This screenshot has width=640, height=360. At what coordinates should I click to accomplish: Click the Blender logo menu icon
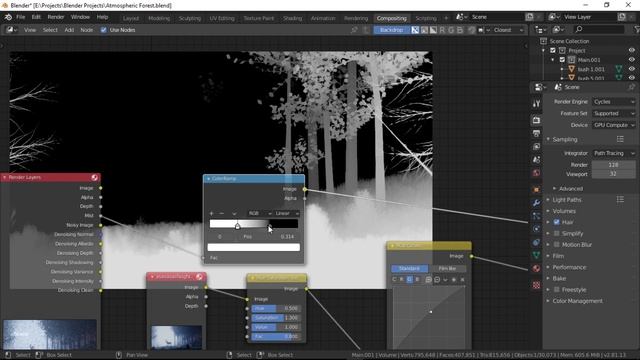coord(8,17)
